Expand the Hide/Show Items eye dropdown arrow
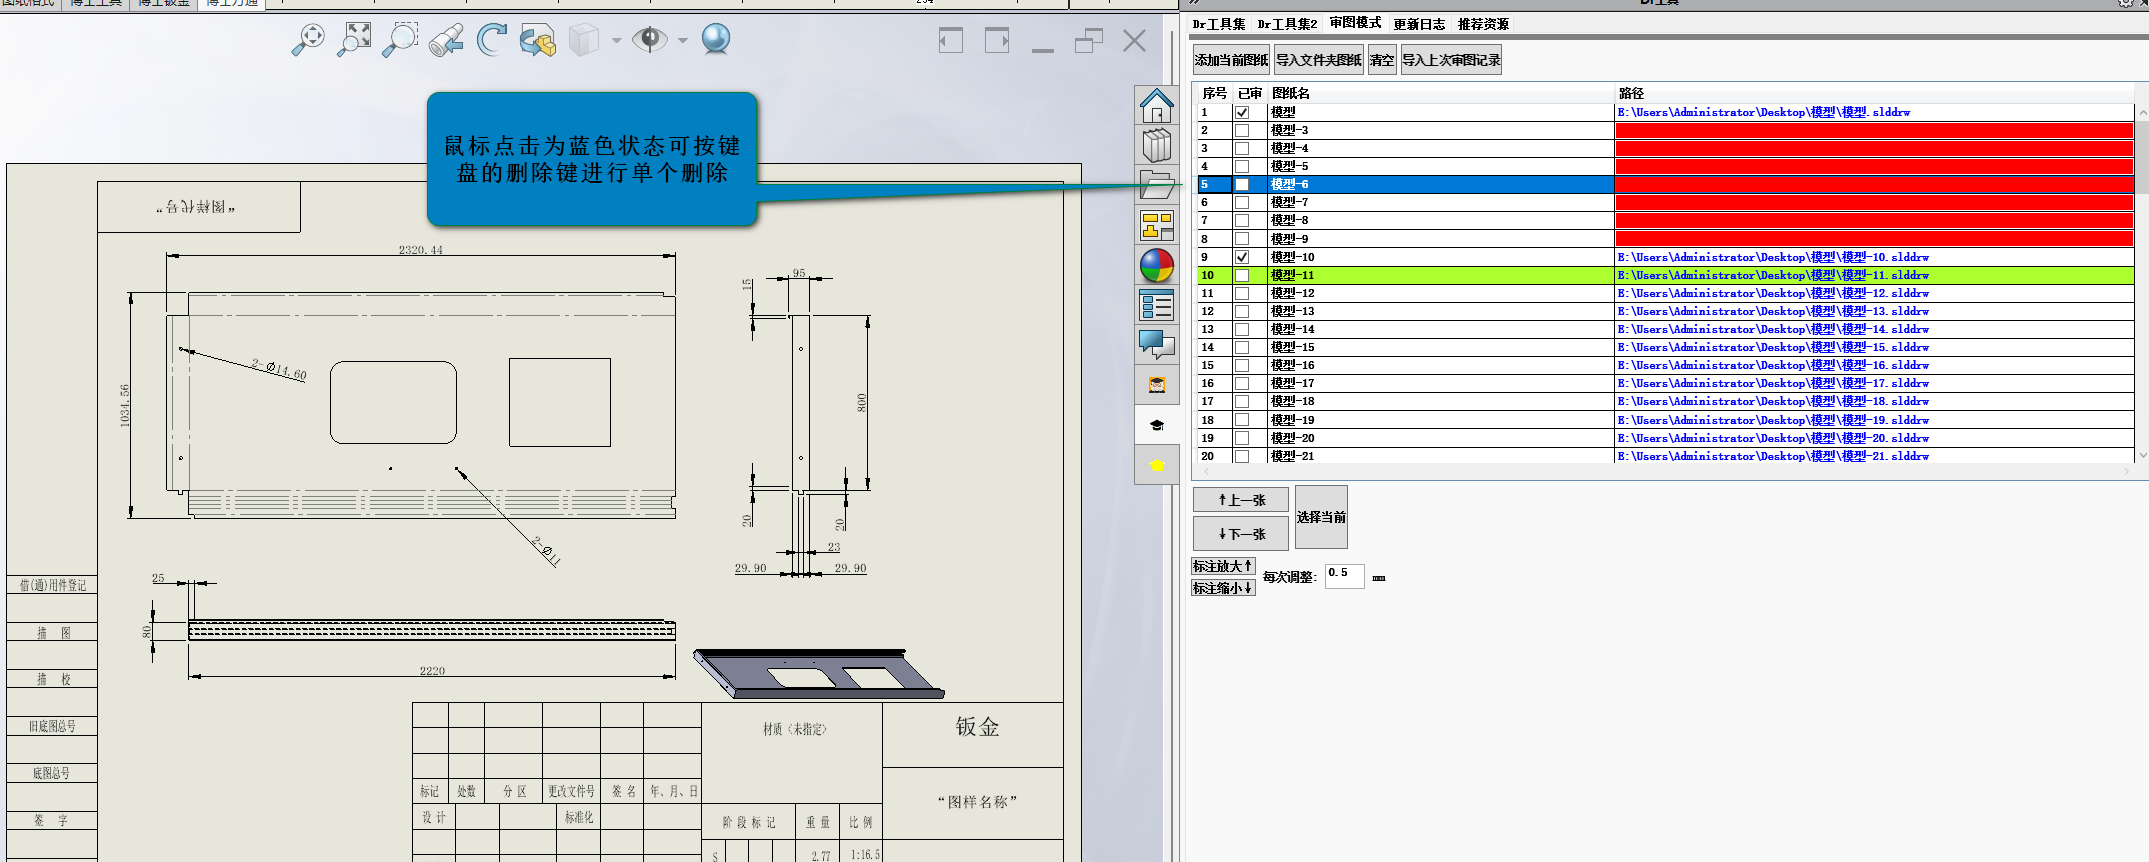Viewport: 2149px width, 862px height. 683,41
